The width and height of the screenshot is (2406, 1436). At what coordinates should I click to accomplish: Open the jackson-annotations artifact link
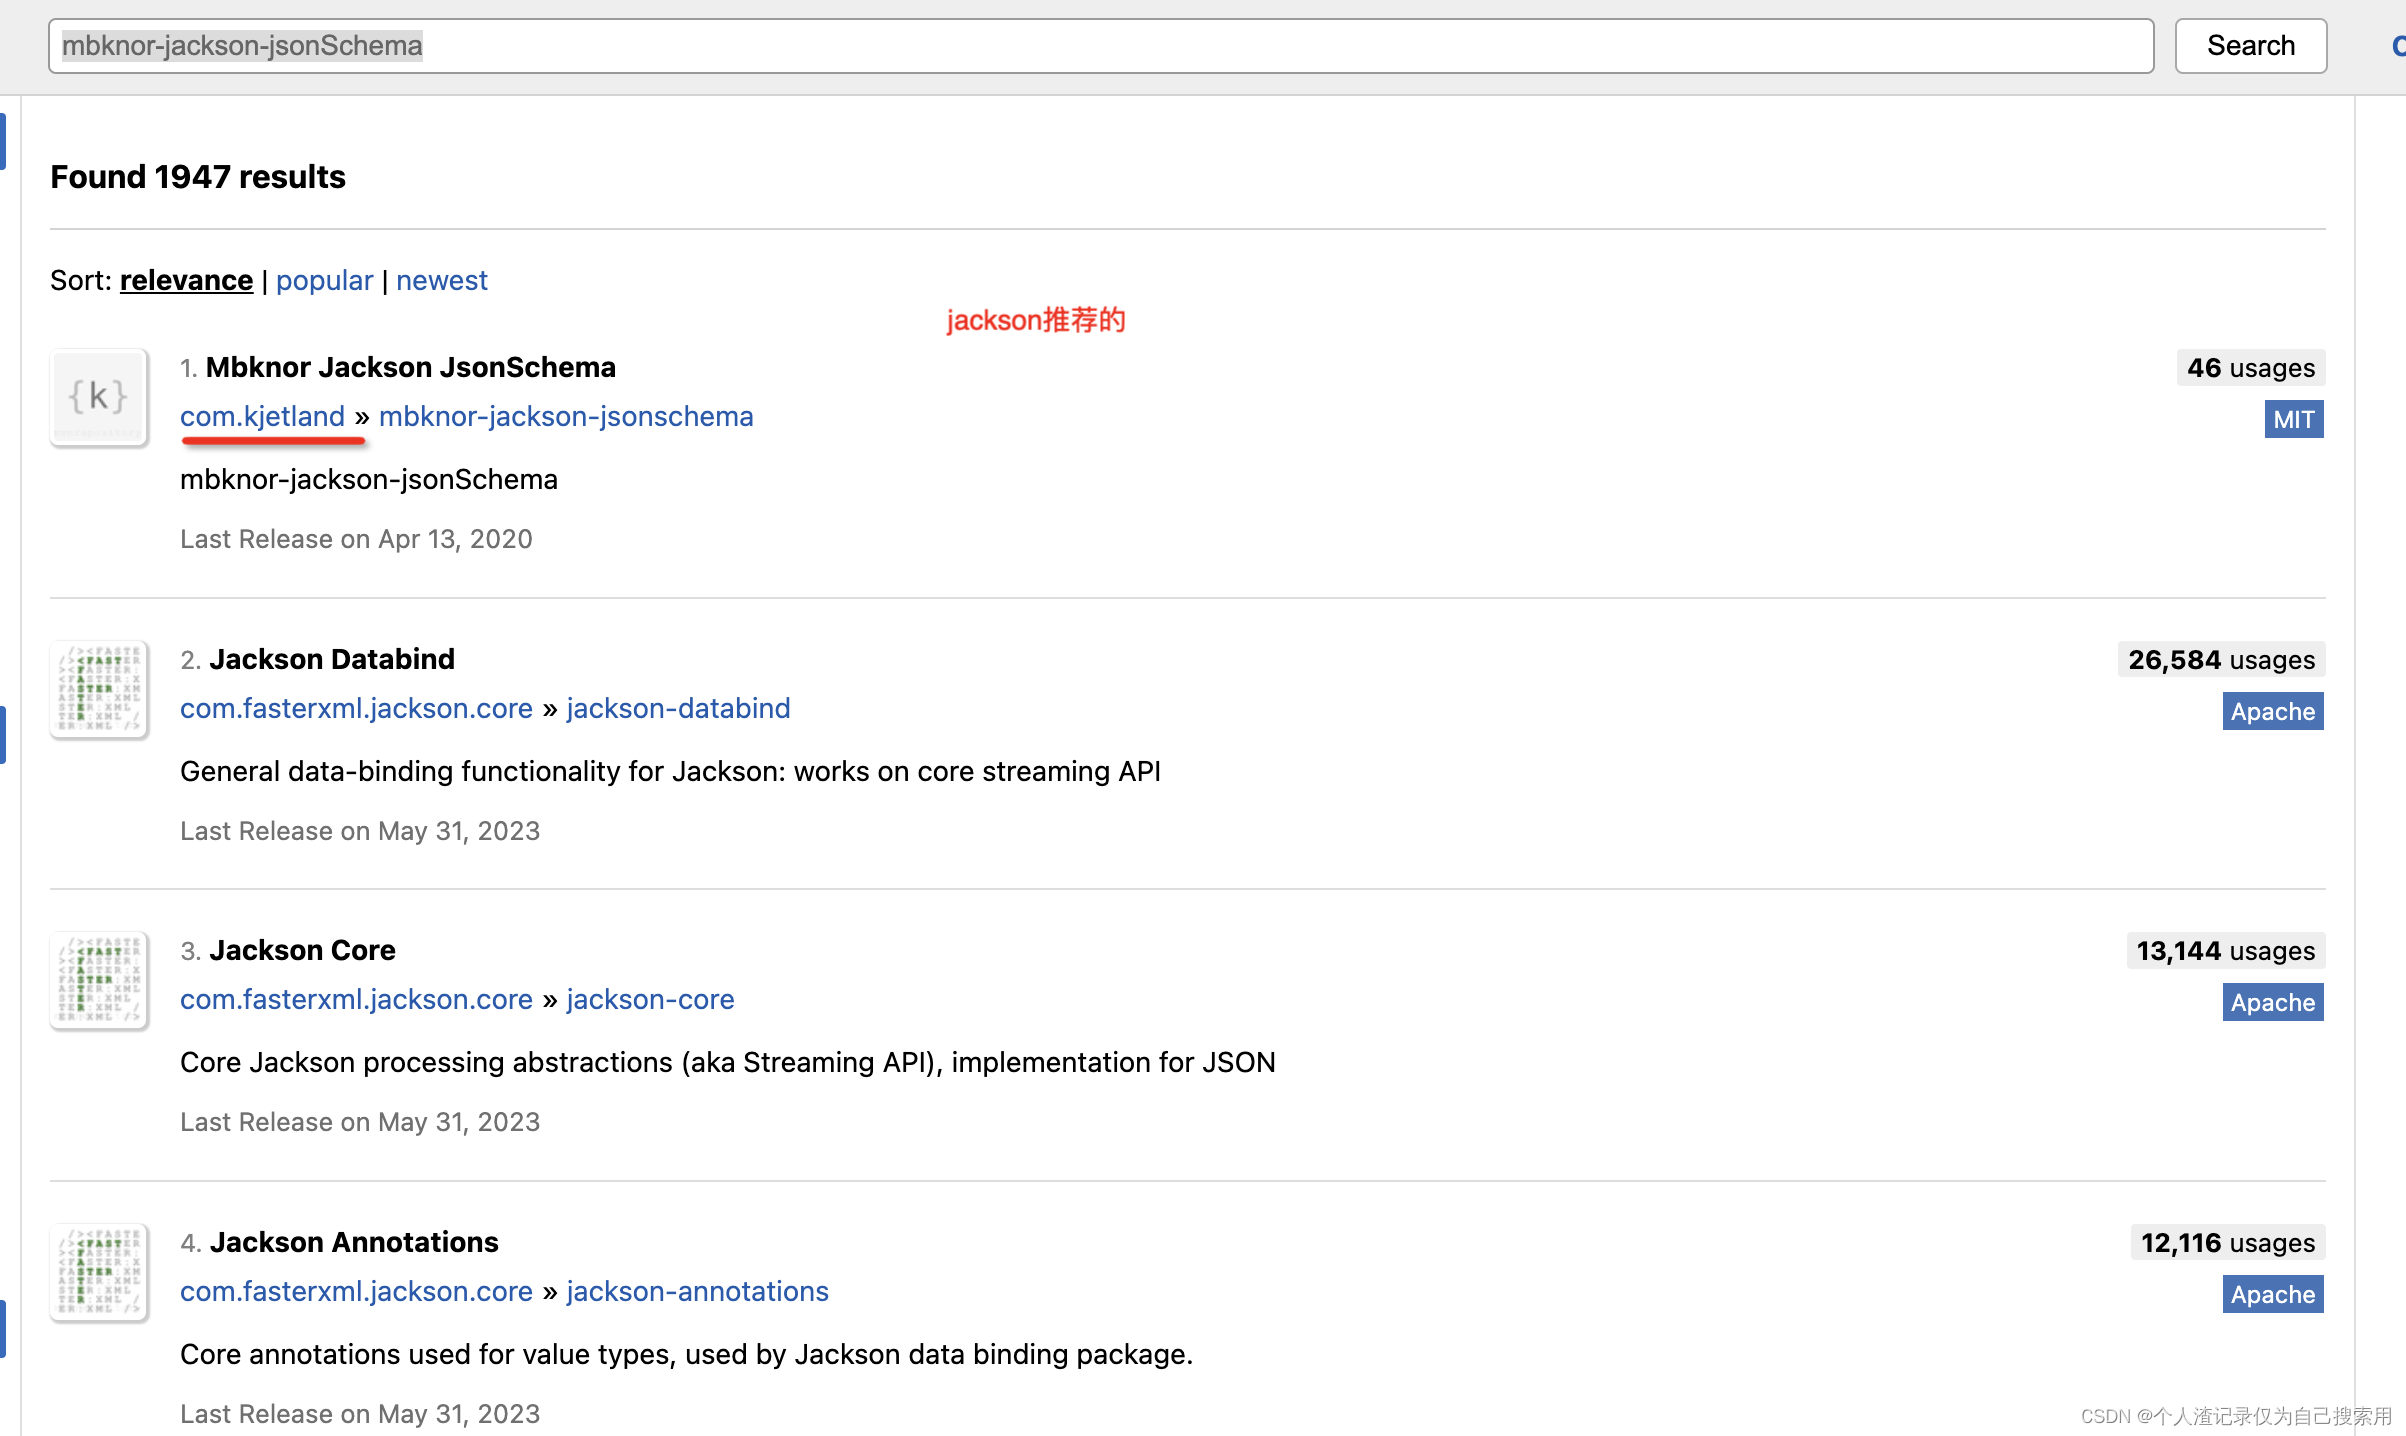697,1291
